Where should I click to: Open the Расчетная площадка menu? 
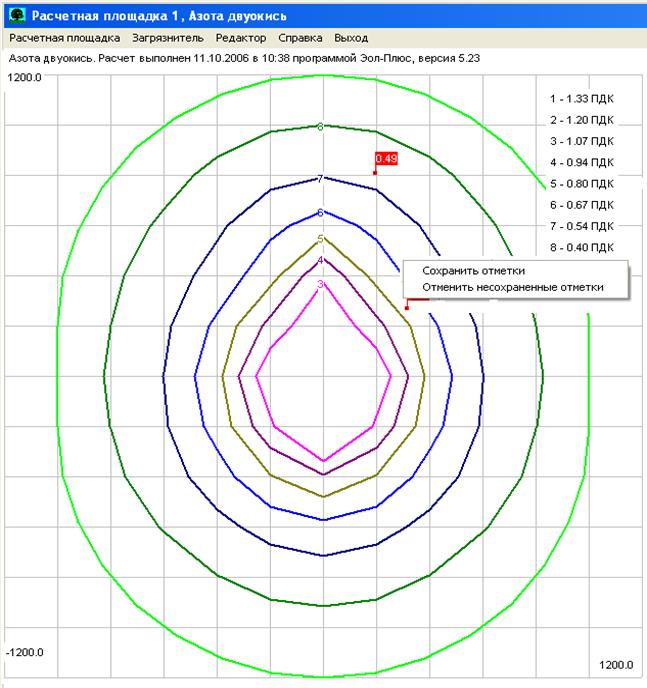[x=64, y=38]
